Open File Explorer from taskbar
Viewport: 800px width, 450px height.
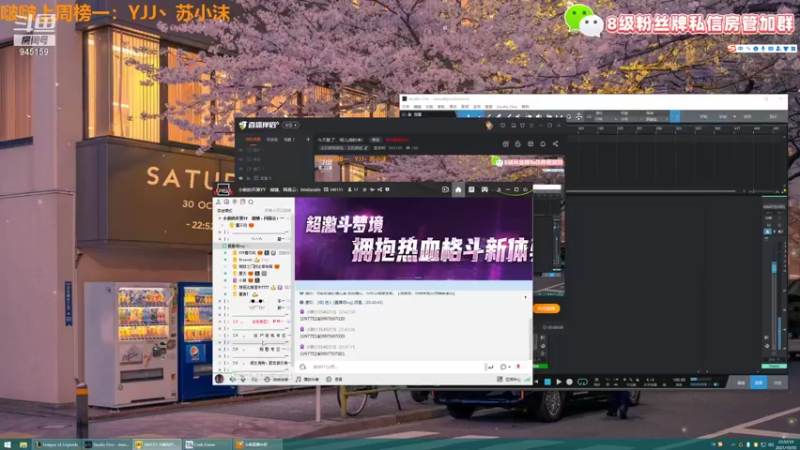coord(23,444)
